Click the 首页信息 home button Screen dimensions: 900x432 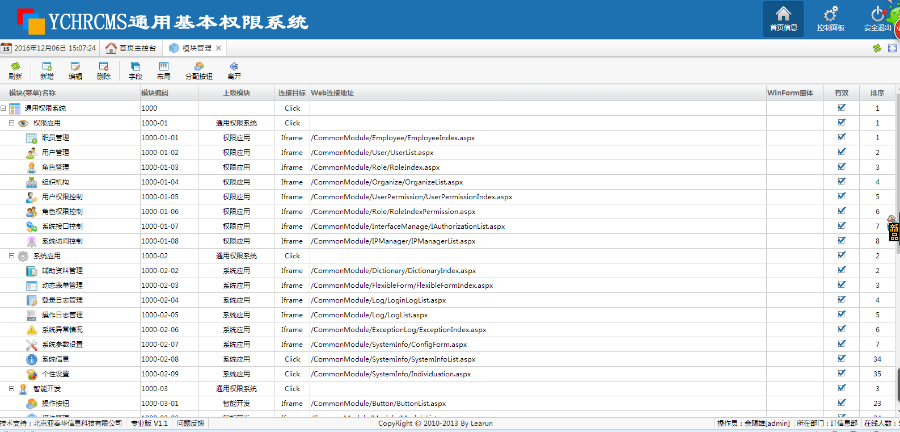point(783,19)
